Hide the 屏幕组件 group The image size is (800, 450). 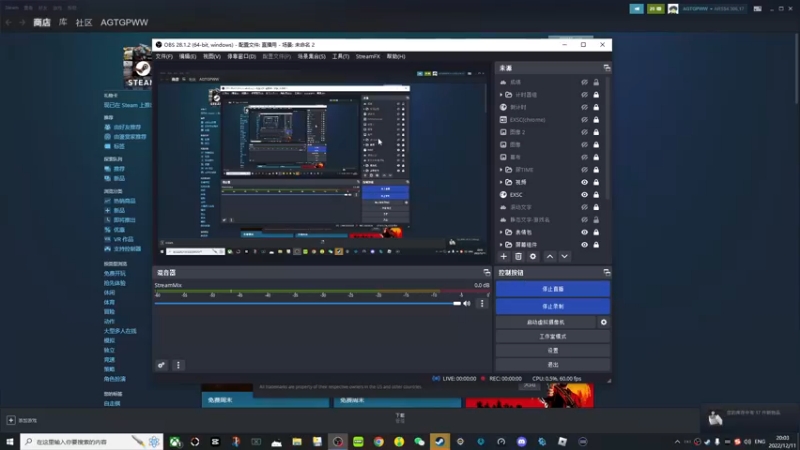pos(584,245)
